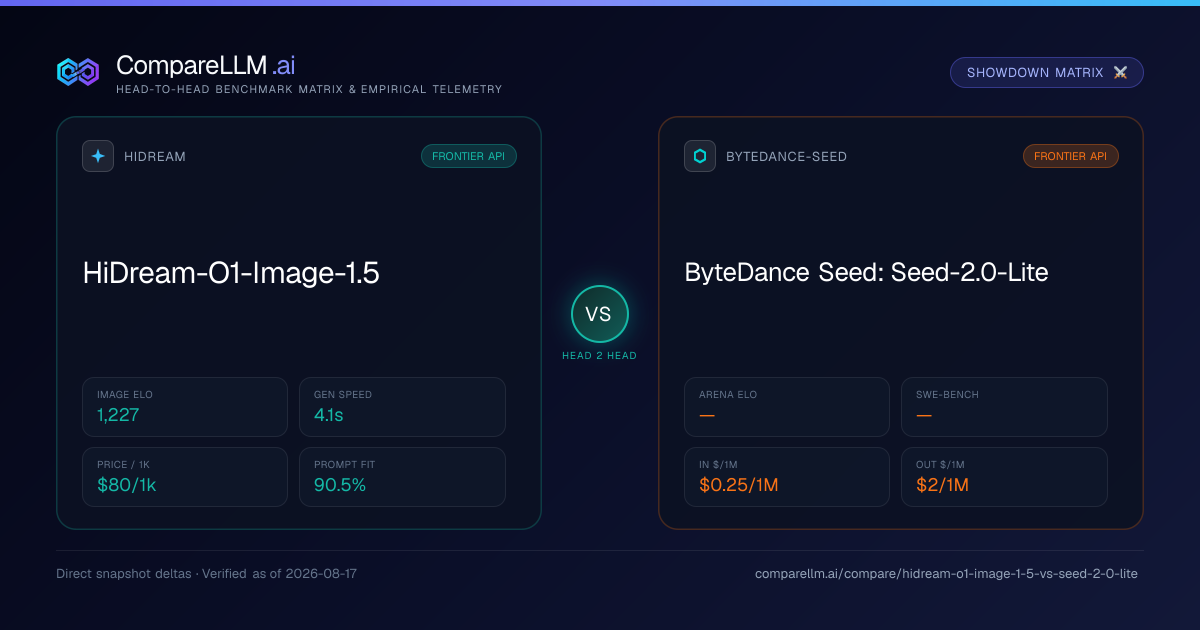Open the Showdown Matrix button

coord(1047,73)
